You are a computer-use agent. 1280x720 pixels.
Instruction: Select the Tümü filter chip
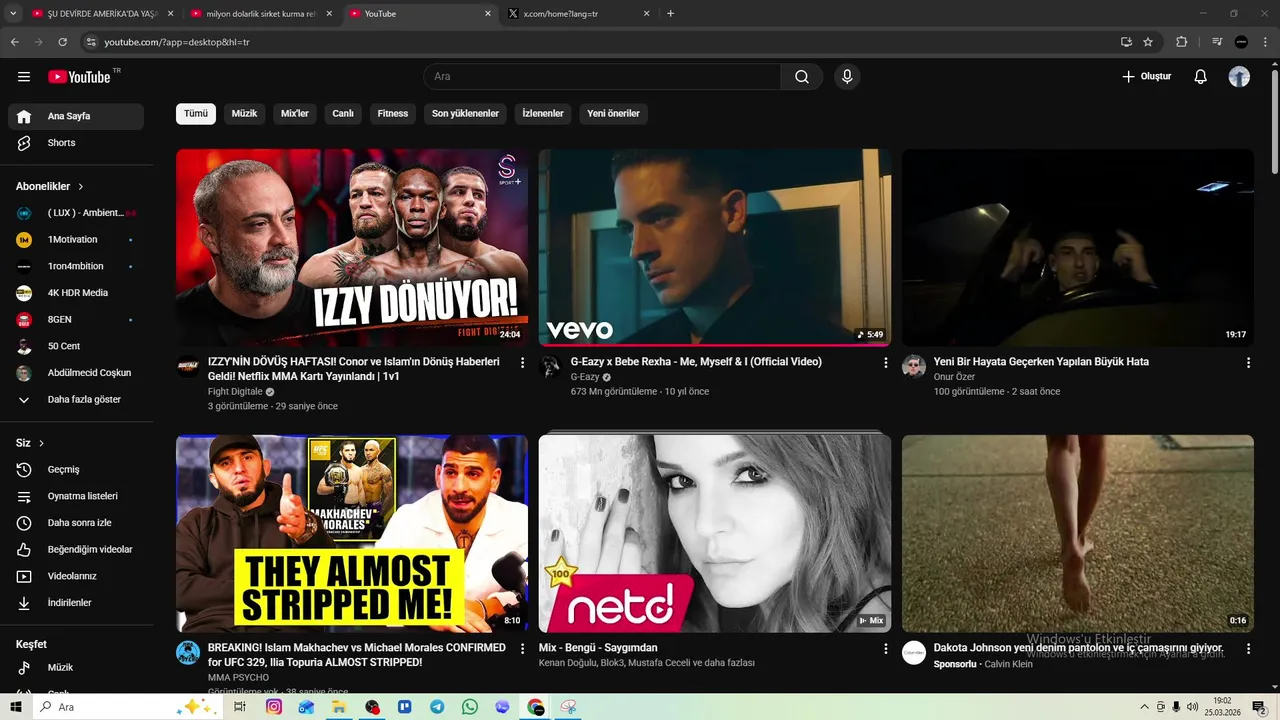click(196, 114)
